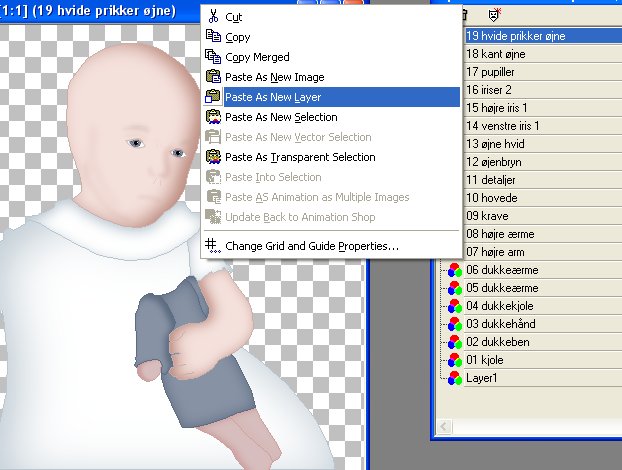Choose Paste As New Selection
Screen dimensions: 622x470
coord(281,117)
